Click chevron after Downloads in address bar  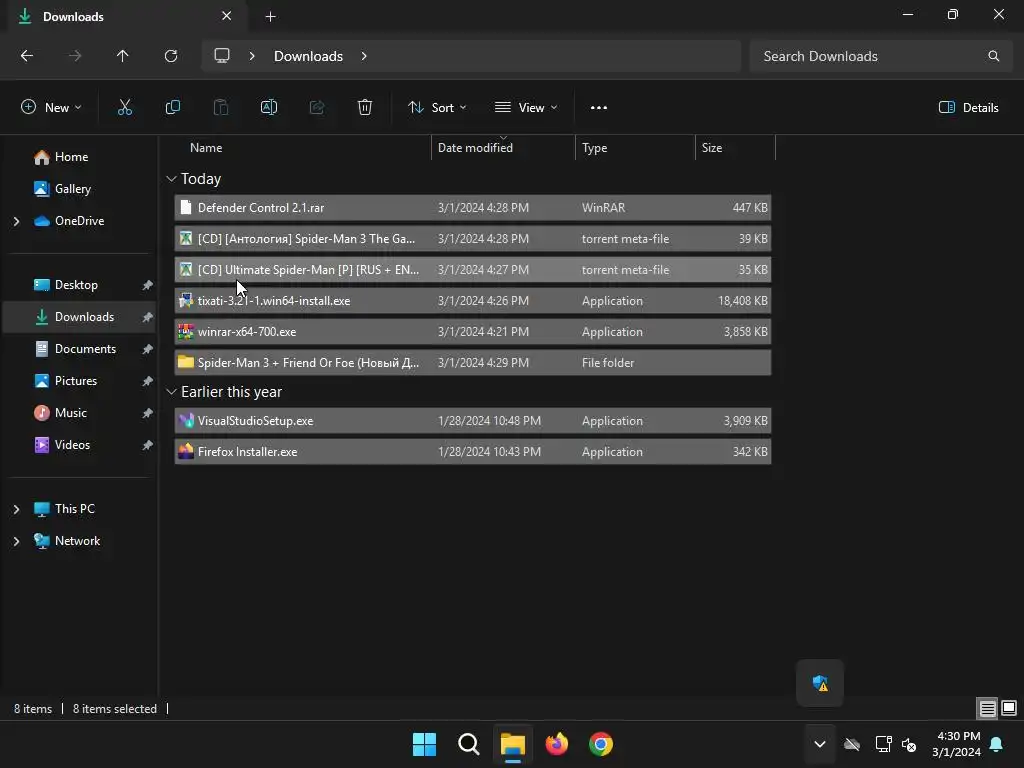pos(364,56)
